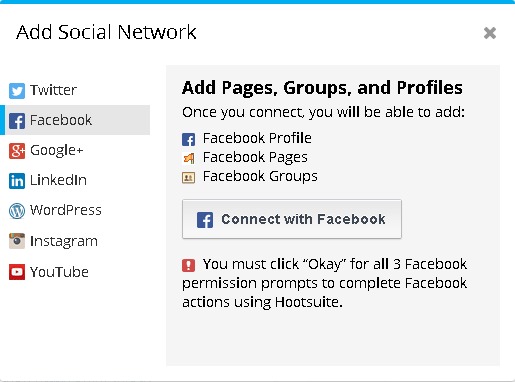Click the Google+ red icon
The height and width of the screenshot is (382, 515).
pos(17,151)
